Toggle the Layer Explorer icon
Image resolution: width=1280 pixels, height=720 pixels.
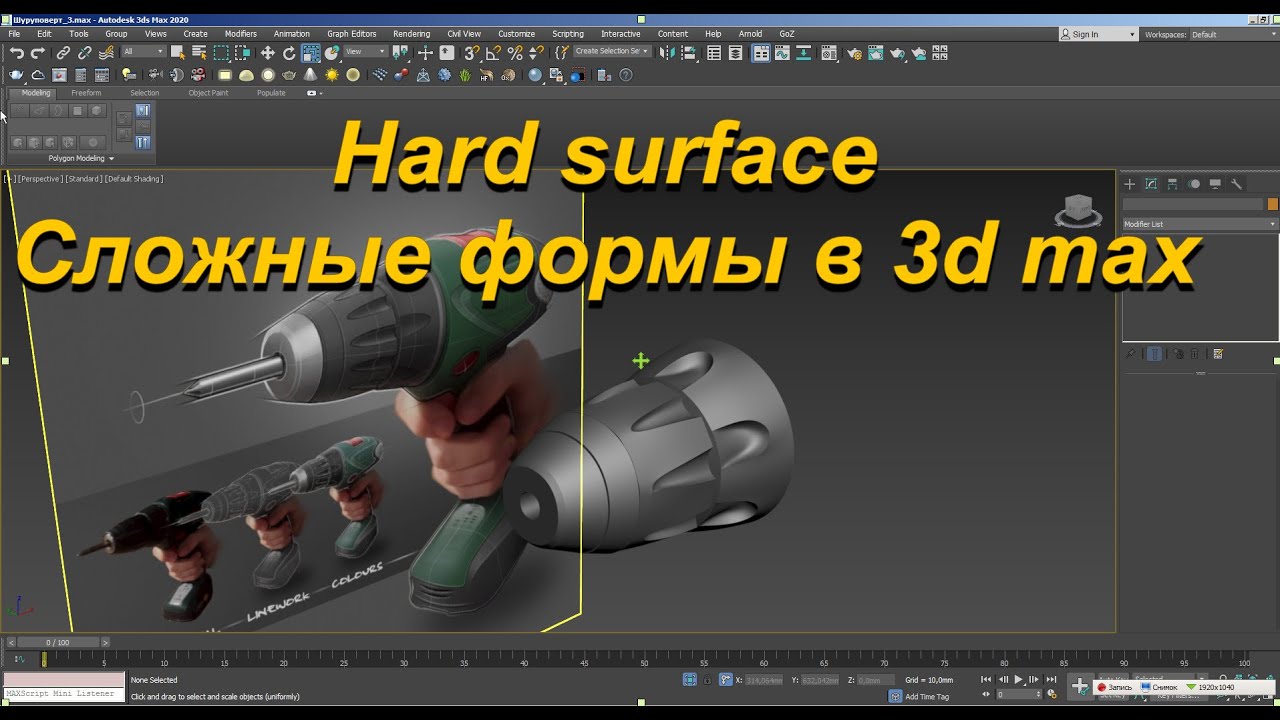tap(735, 53)
